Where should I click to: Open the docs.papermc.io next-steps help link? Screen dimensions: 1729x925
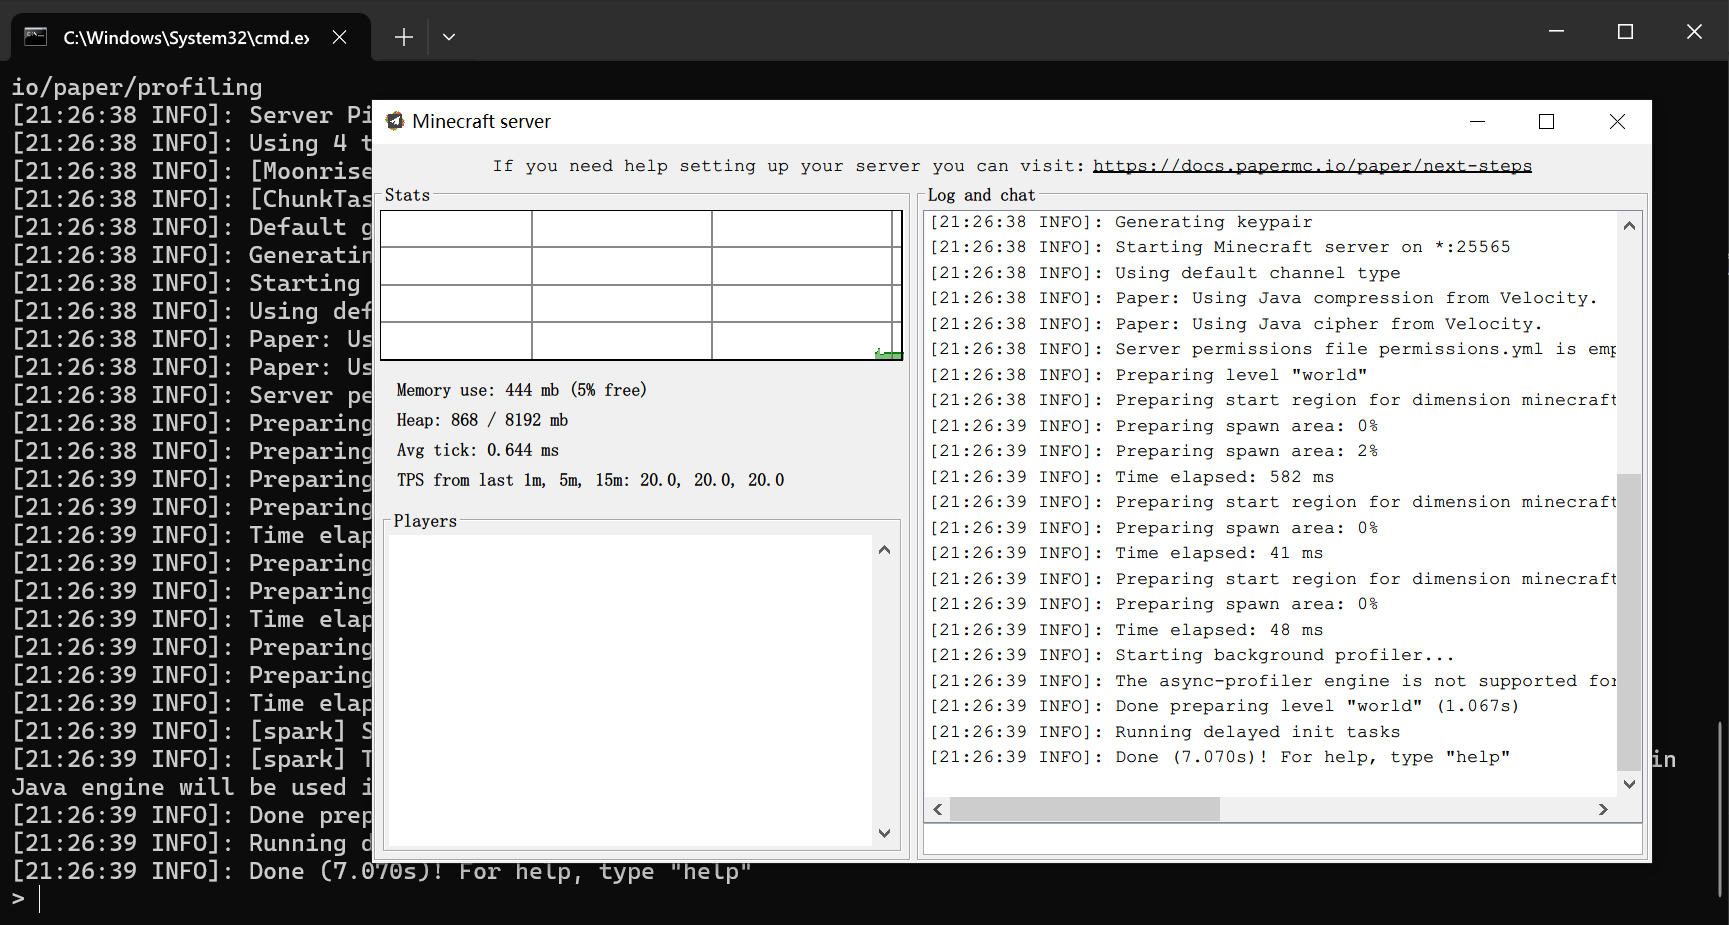(x=1313, y=165)
